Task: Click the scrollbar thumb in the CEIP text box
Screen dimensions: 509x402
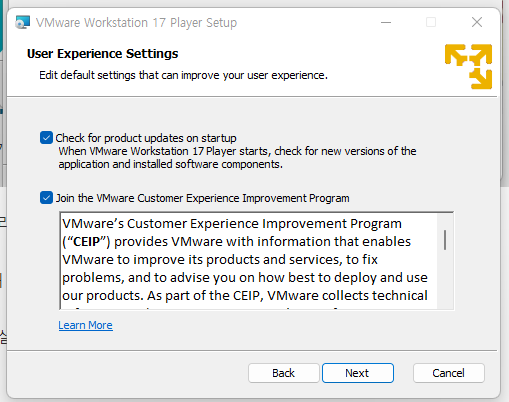Action: 445,240
